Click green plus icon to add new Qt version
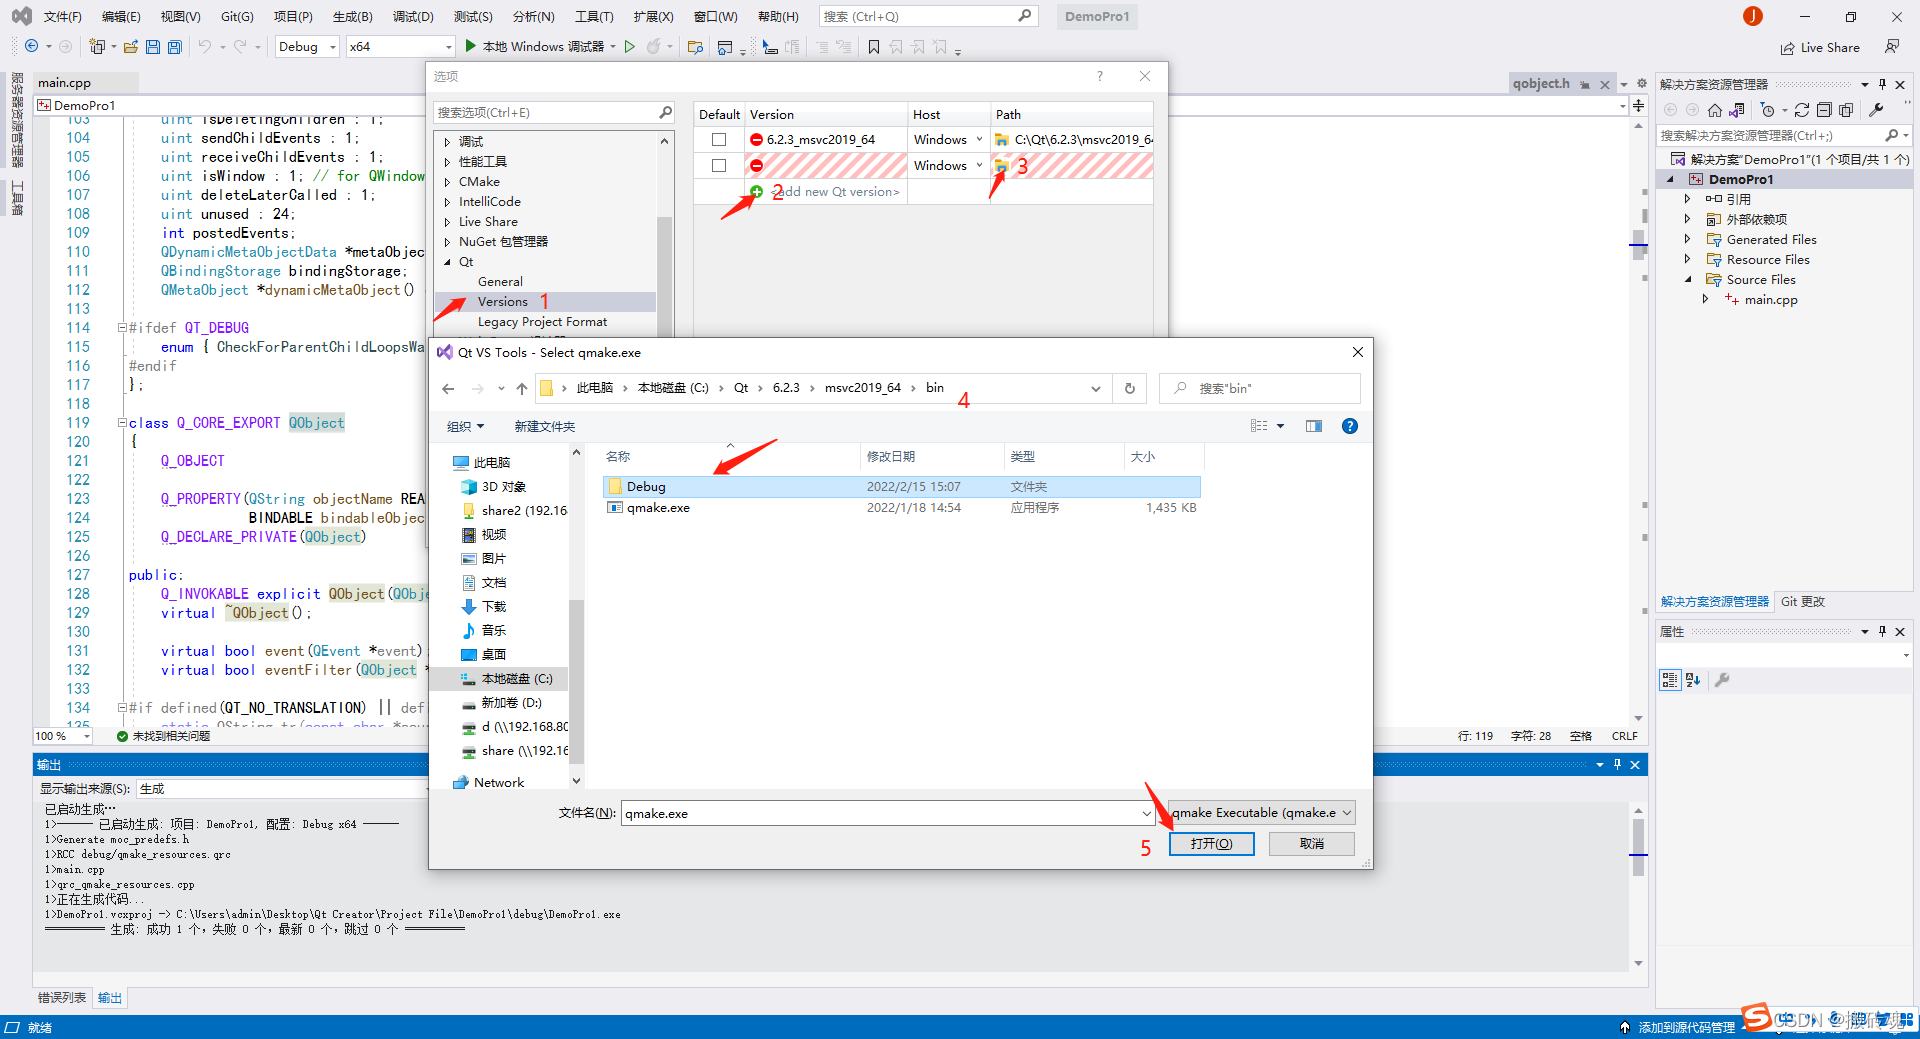 pyautogui.click(x=757, y=192)
